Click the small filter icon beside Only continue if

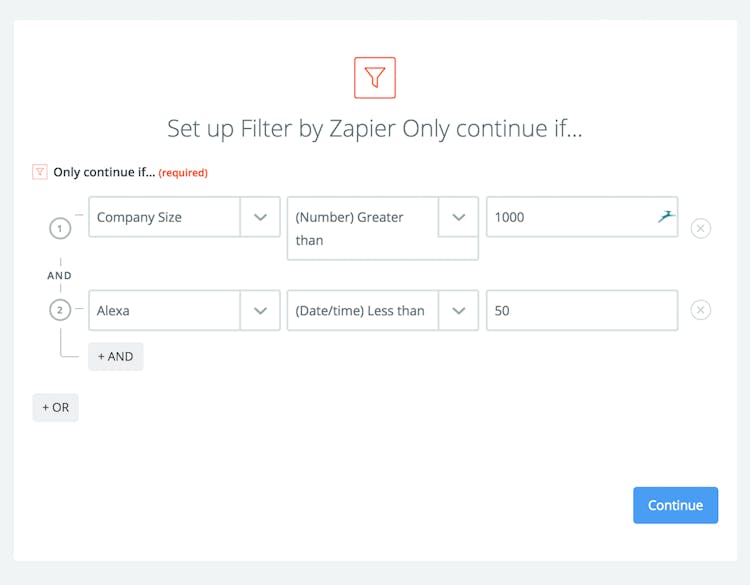(x=40, y=172)
